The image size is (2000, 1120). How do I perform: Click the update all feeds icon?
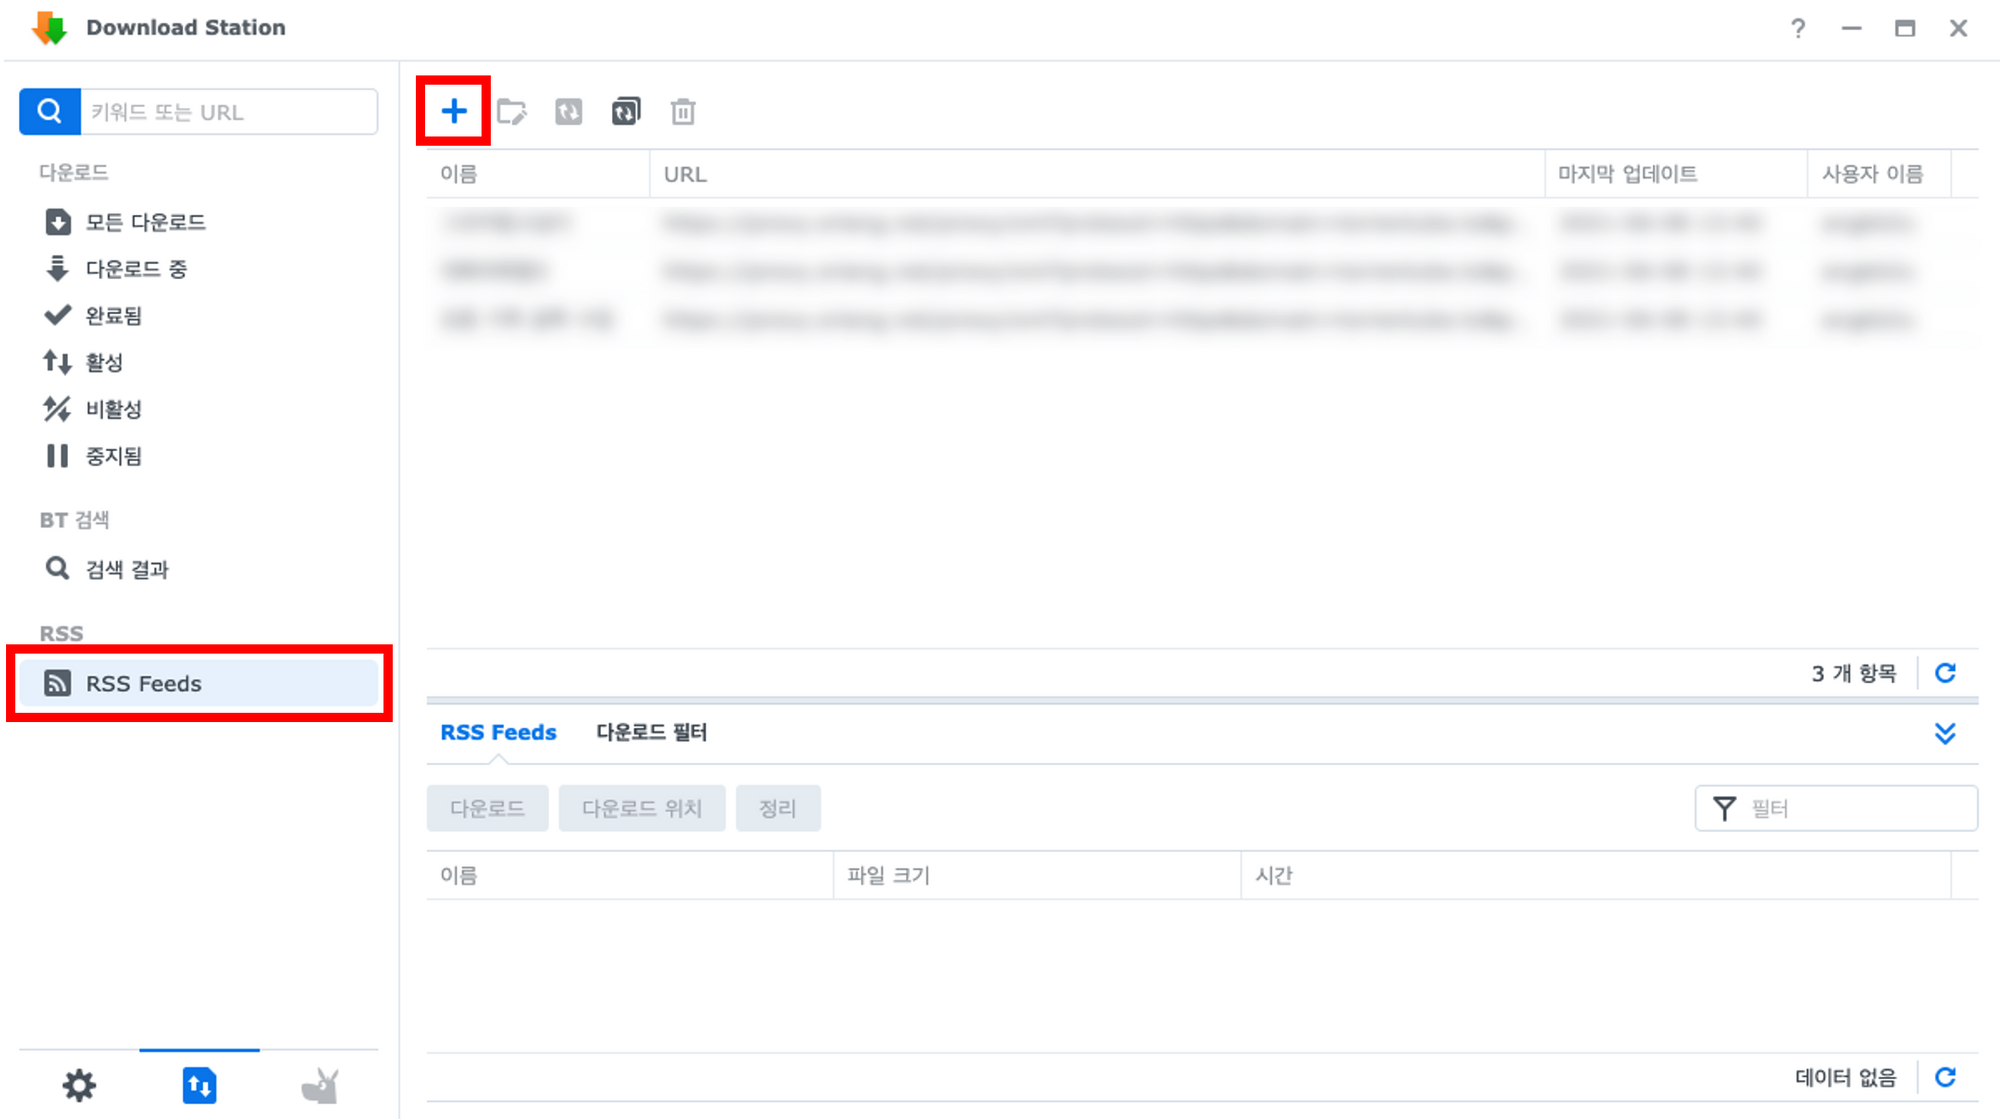(x=626, y=111)
